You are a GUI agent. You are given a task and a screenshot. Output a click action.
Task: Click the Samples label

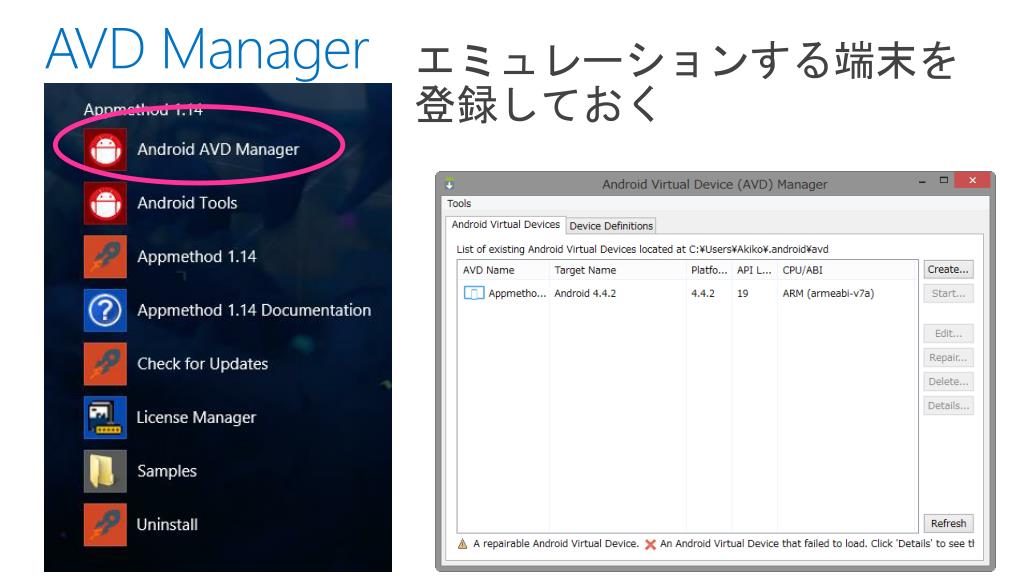[x=167, y=472]
